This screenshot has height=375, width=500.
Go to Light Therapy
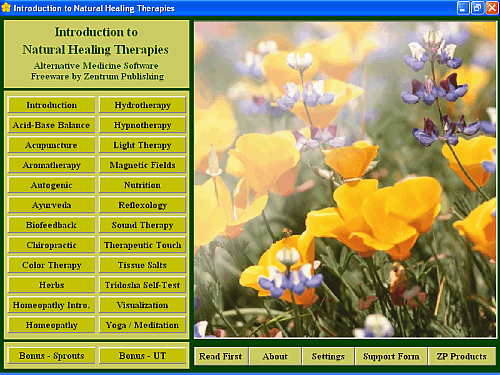(143, 145)
